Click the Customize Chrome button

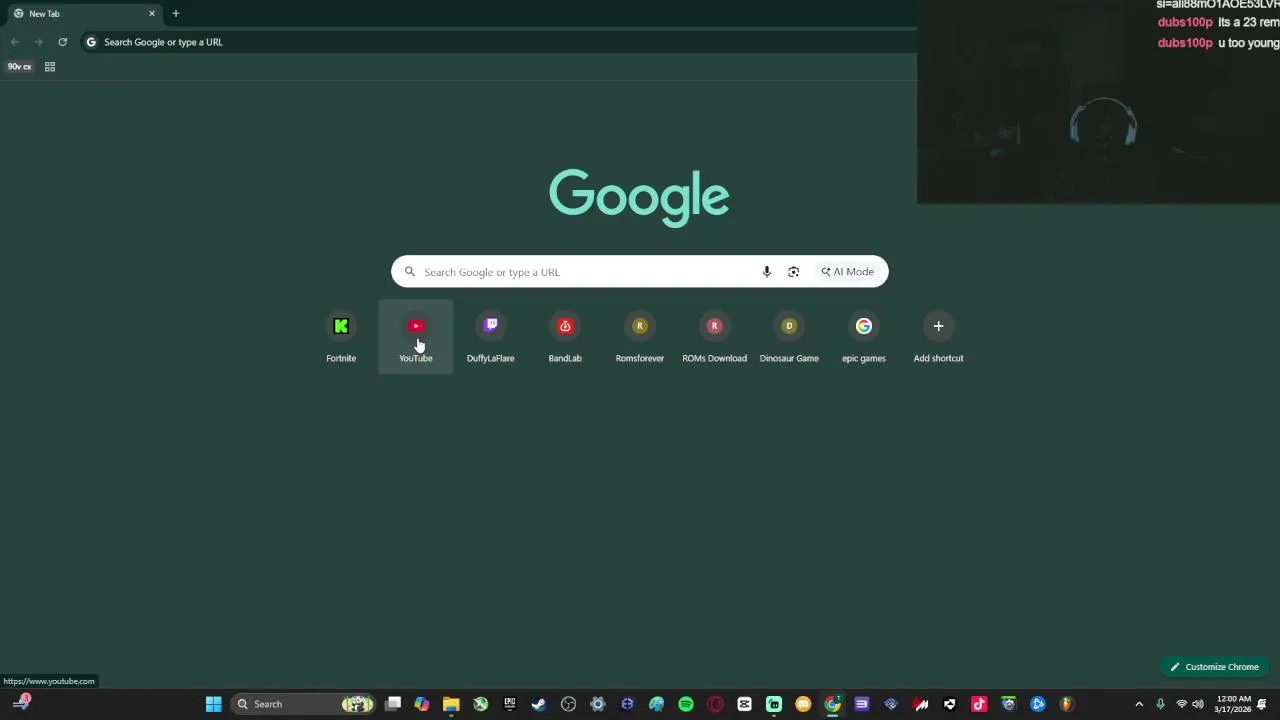pos(1215,667)
